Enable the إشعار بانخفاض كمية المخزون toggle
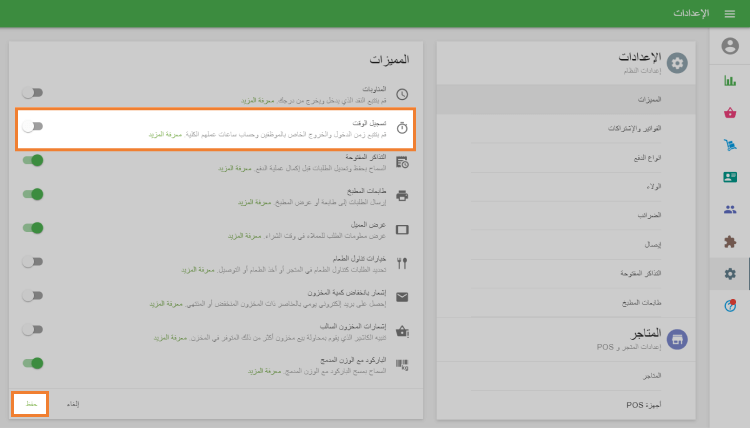Image resolution: width=750 pixels, height=428 pixels. (x=33, y=296)
